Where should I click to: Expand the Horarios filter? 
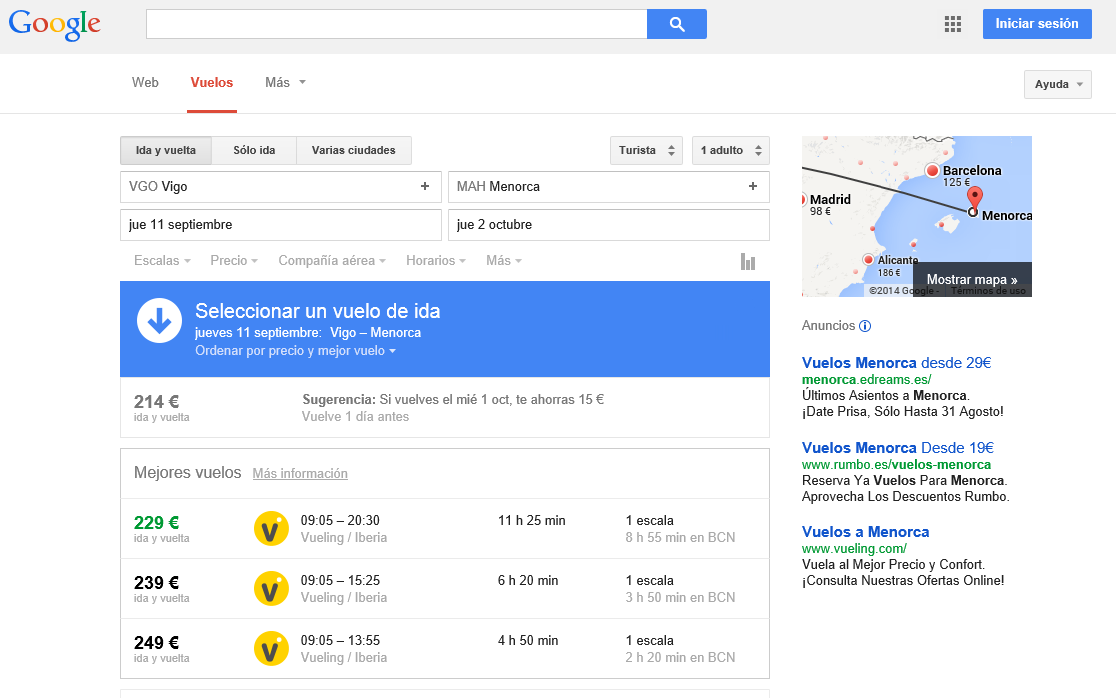pos(436,260)
